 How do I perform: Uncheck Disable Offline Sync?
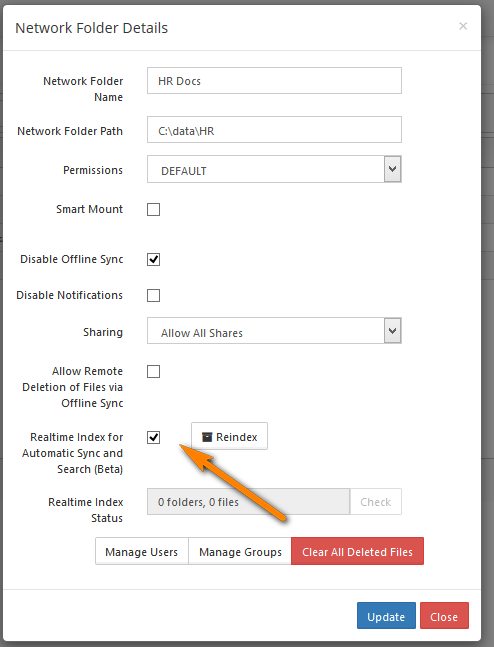click(x=154, y=259)
